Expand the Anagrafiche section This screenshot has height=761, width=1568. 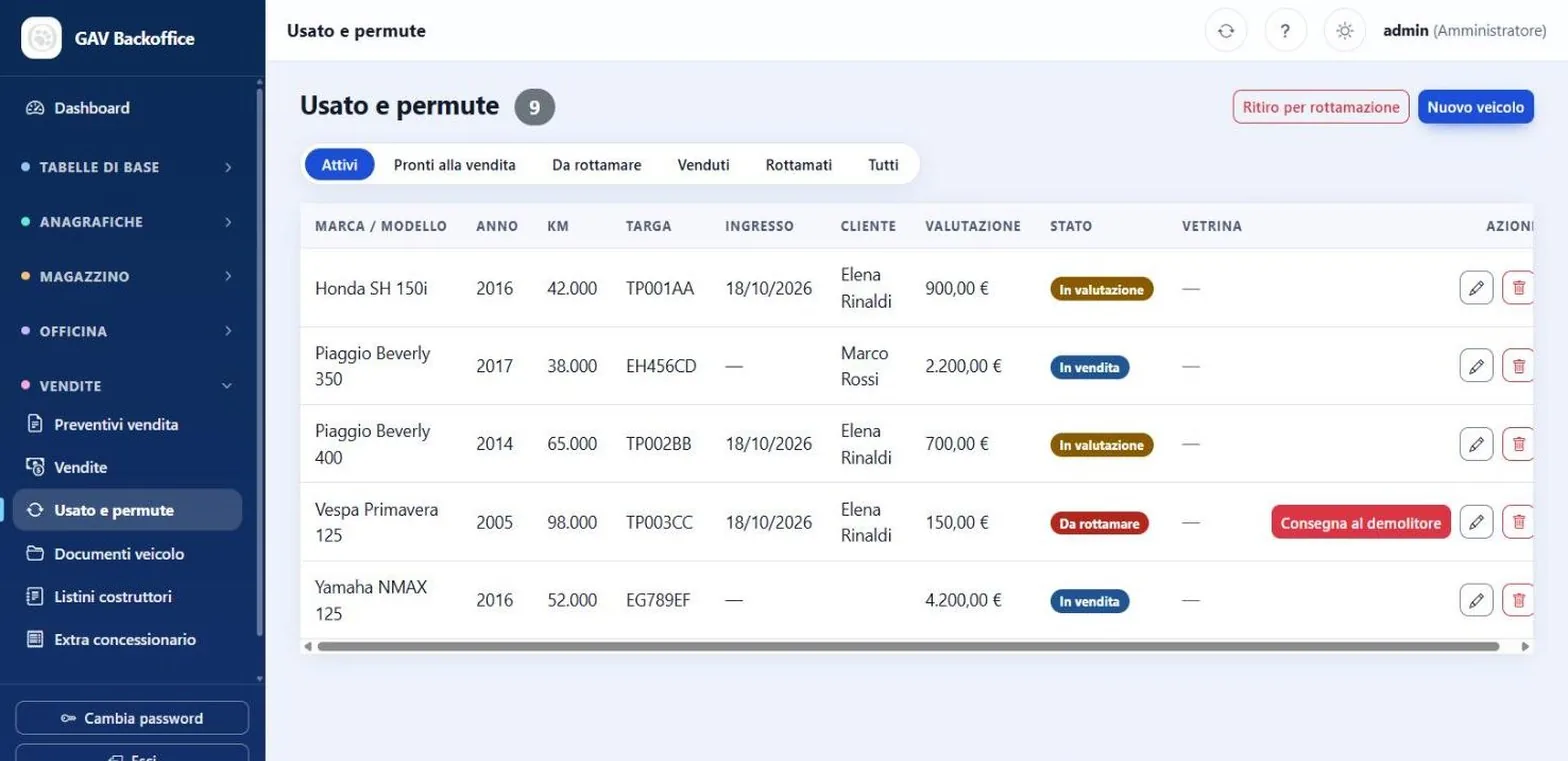tap(128, 222)
